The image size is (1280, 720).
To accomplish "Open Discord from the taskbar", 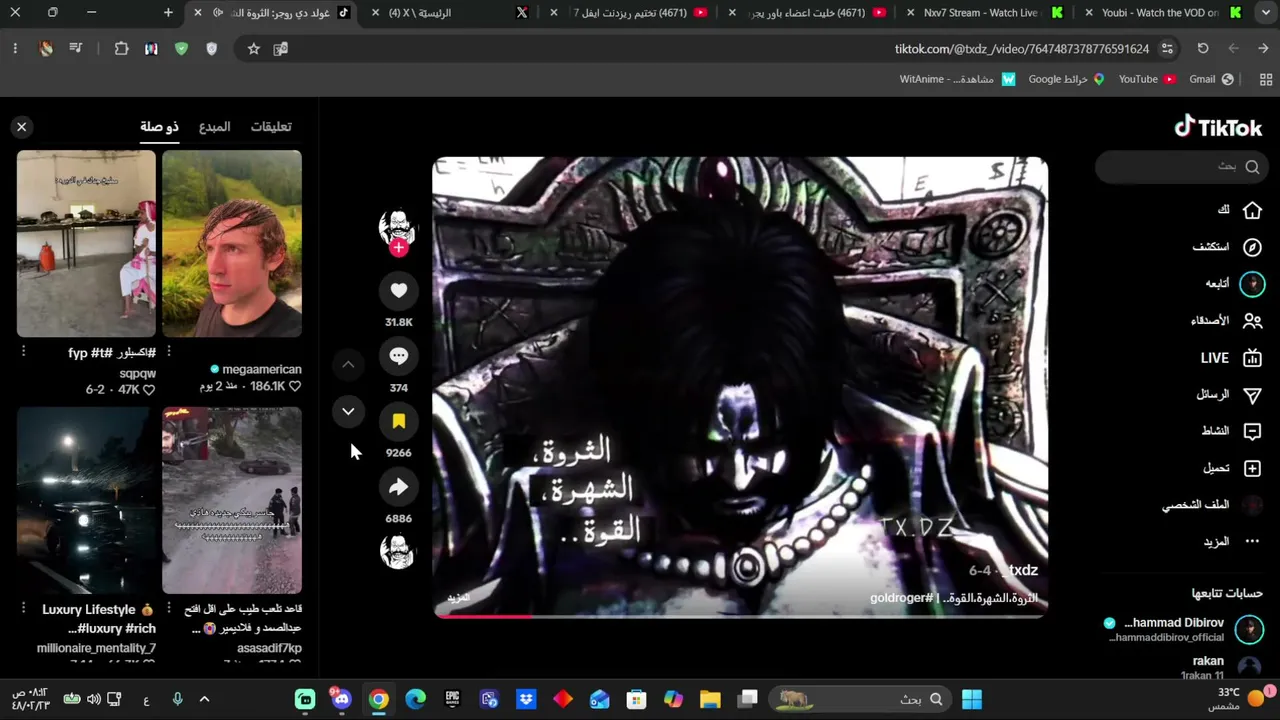I will (342, 700).
